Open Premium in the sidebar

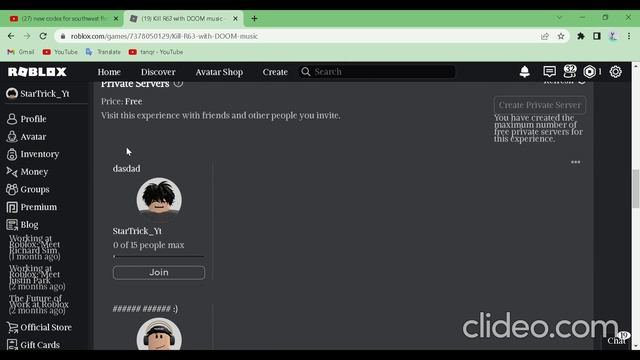click(32, 207)
